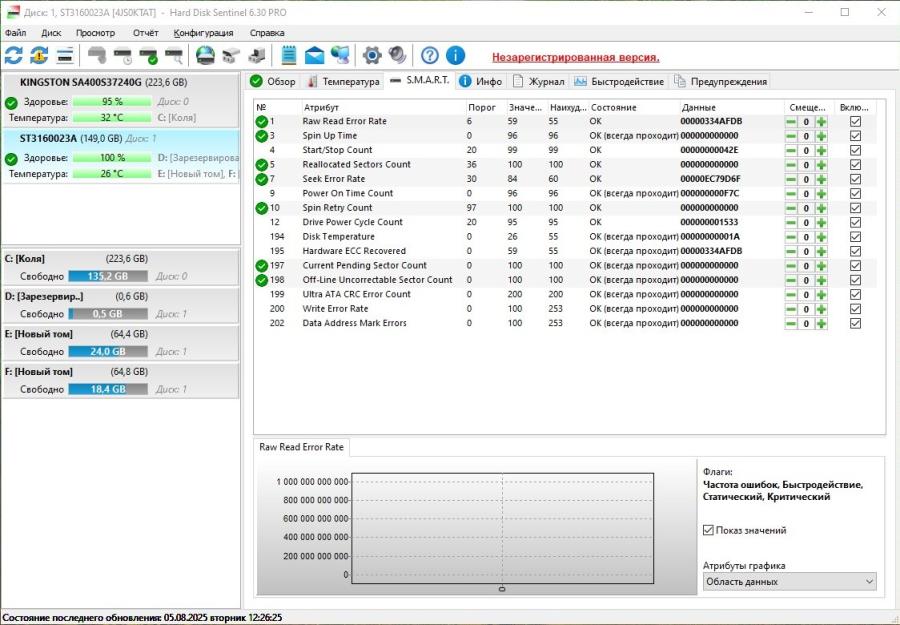The height and width of the screenshot is (625, 900).
Task: Click the question mark help icon
Action: (430, 55)
